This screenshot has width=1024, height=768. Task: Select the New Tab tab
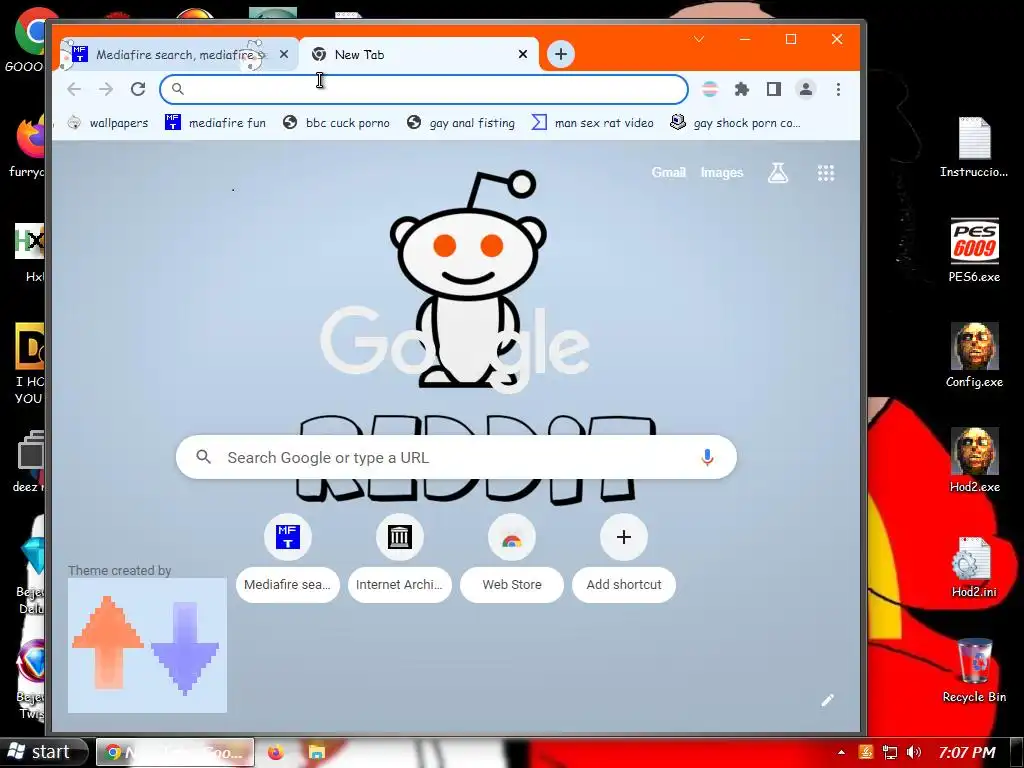pos(418,54)
